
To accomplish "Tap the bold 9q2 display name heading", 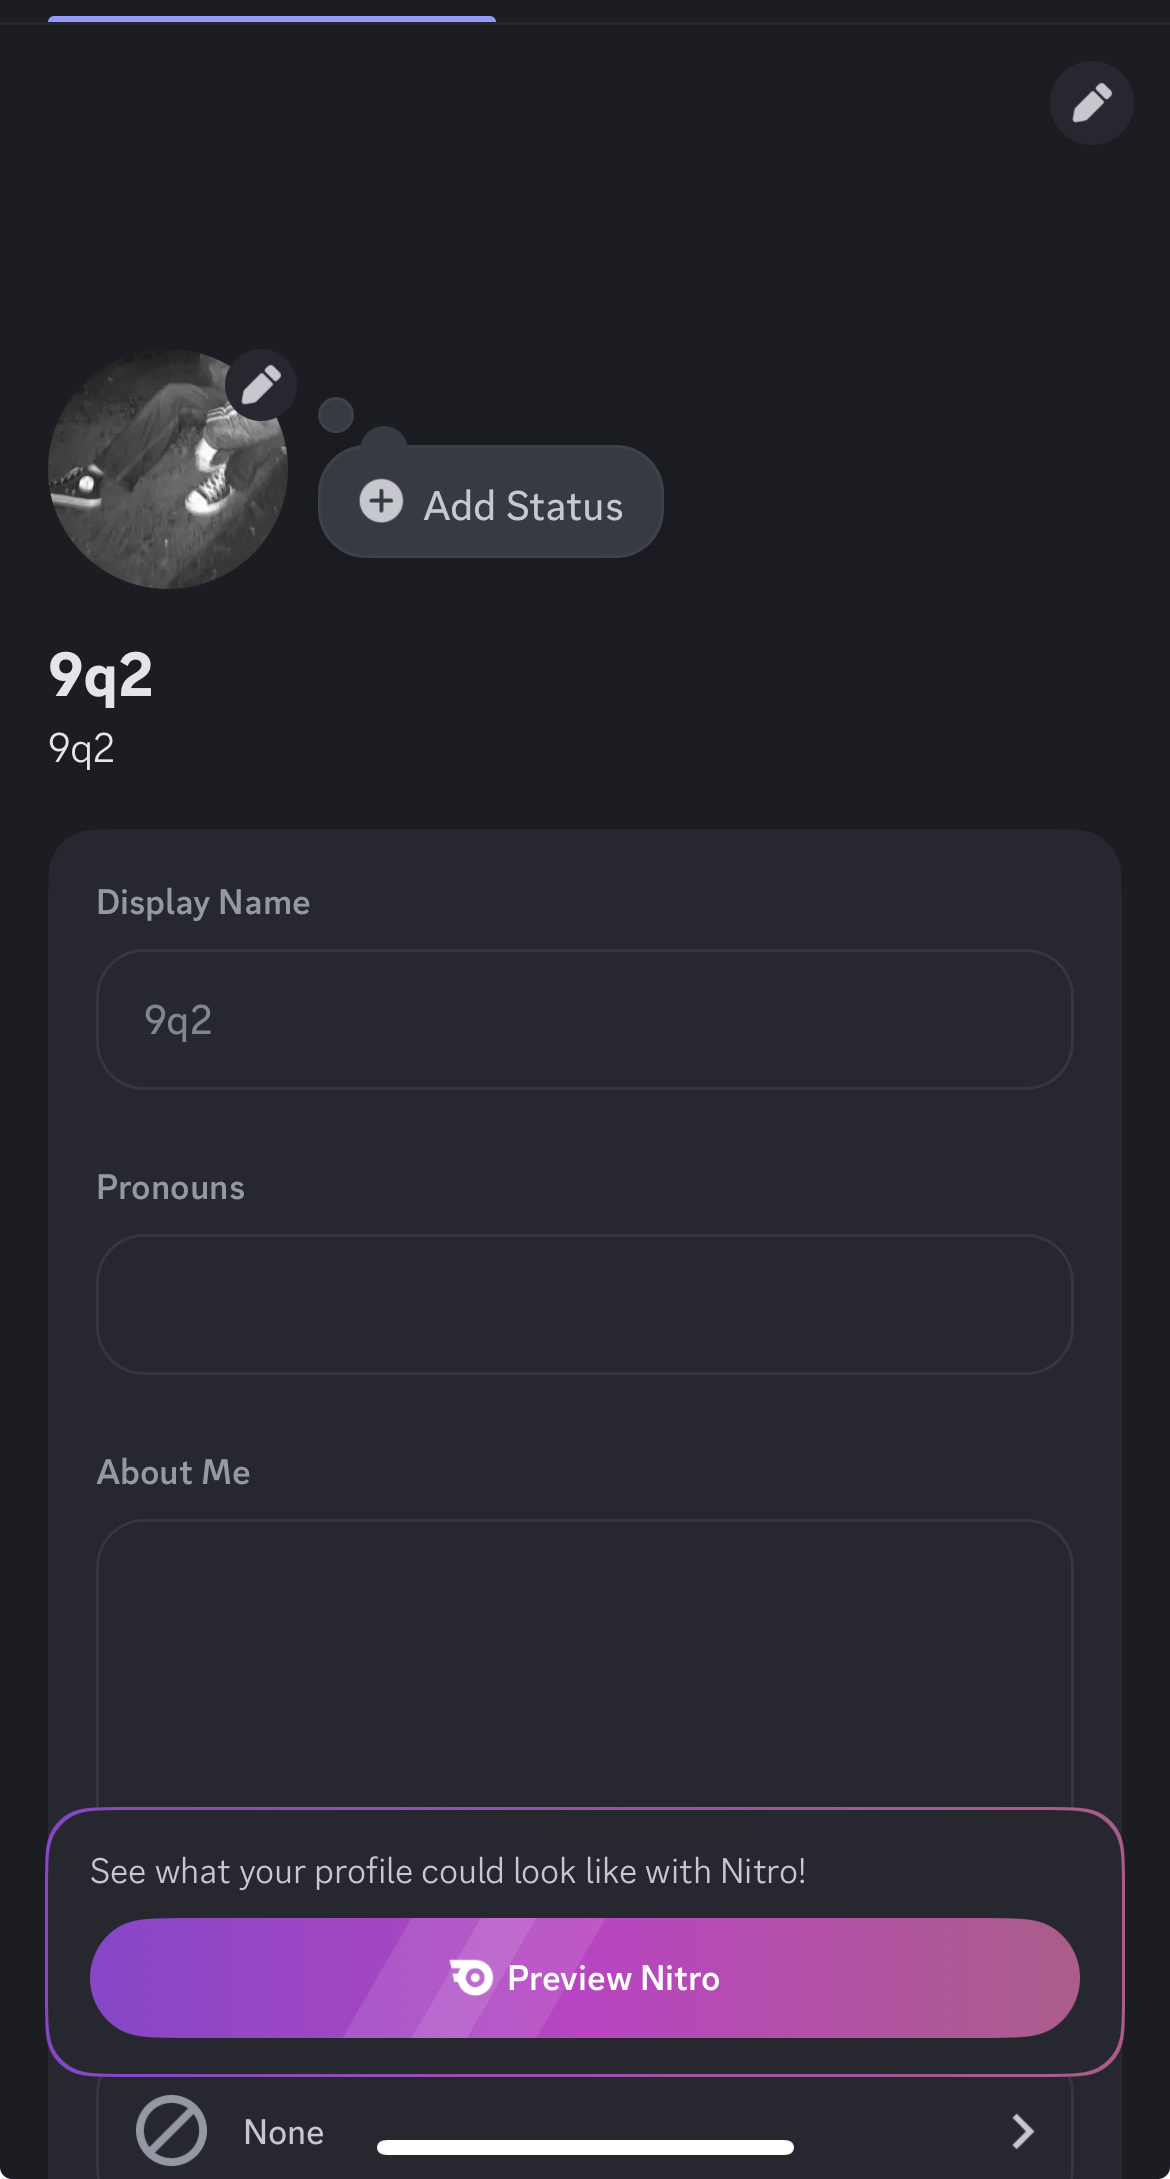I will point(101,675).
